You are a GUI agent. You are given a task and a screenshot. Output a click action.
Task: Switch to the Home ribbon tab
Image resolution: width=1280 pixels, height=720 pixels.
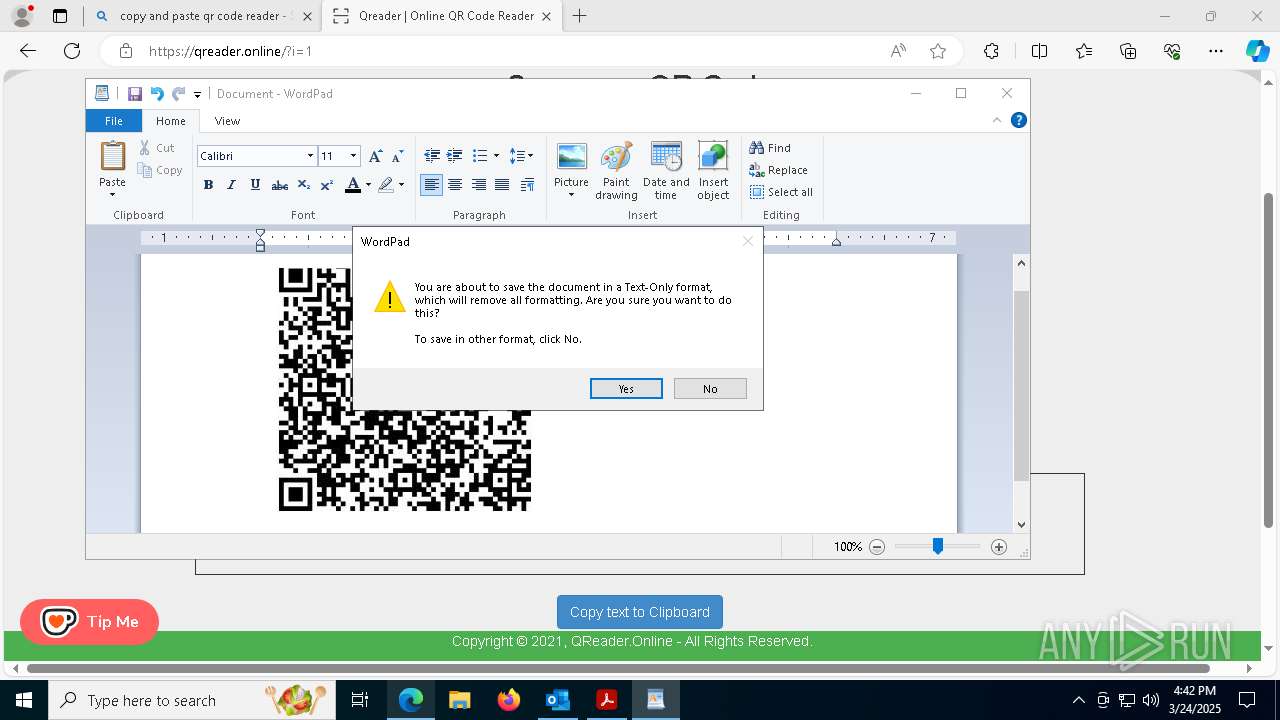[x=171, y=121]
